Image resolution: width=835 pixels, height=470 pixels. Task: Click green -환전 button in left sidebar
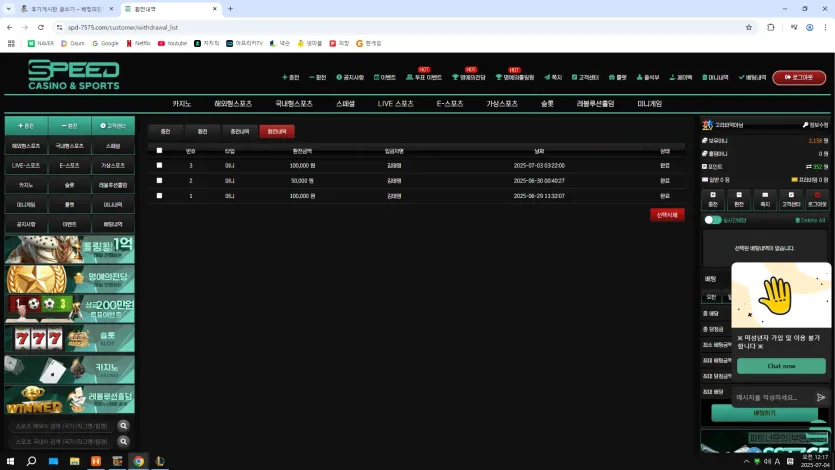click(69, 126)
